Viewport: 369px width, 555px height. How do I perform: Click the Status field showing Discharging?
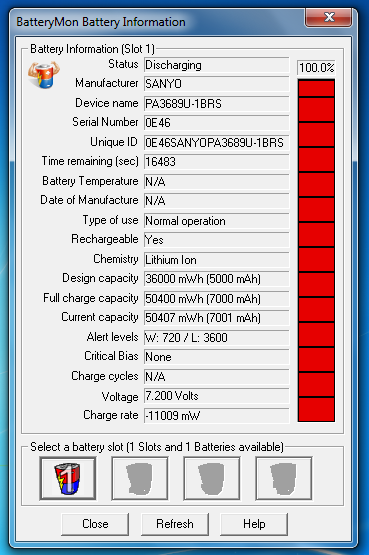217,65
